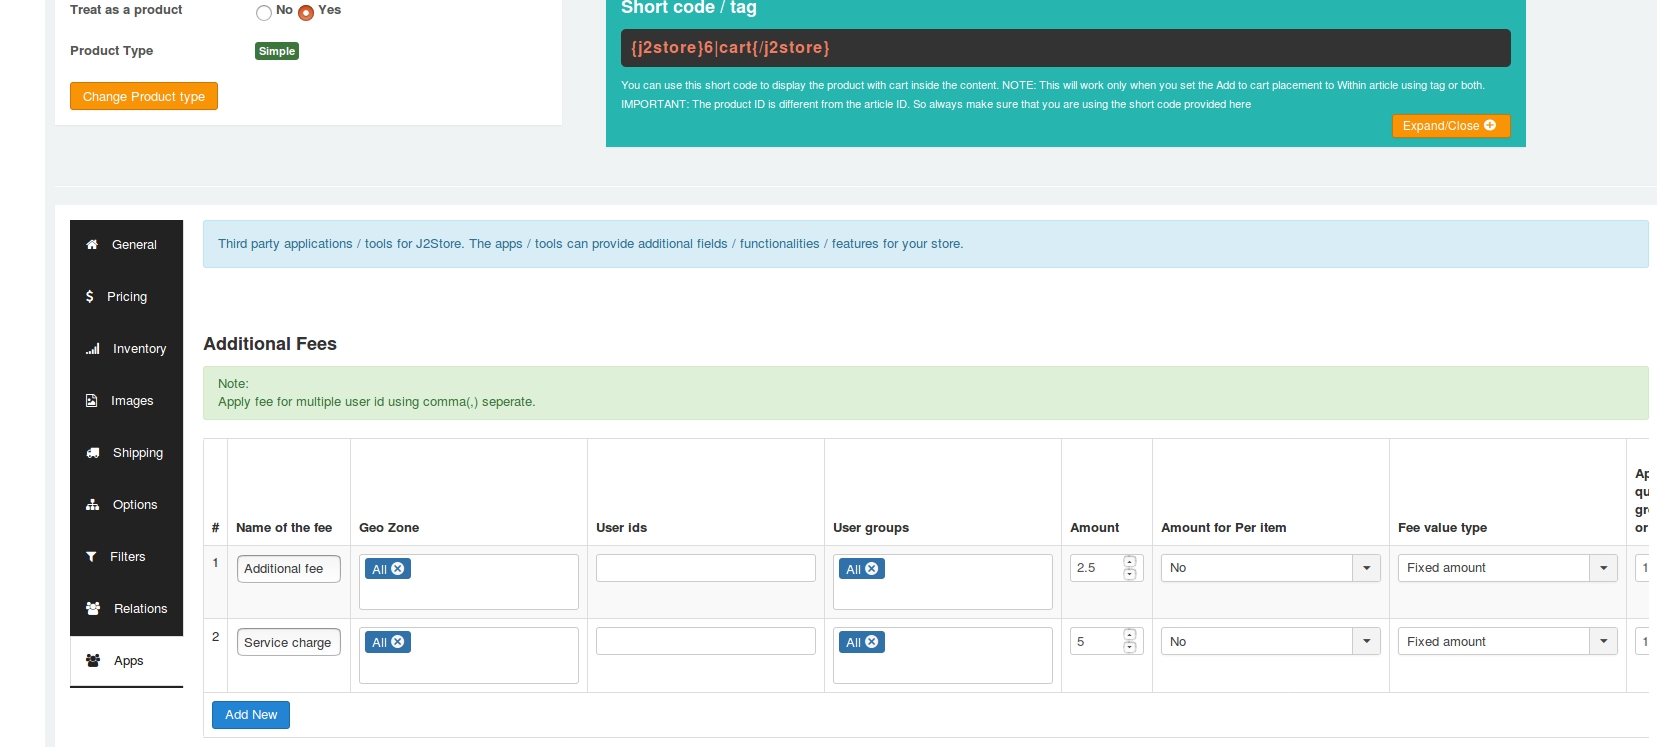
Task: Remove the All tag from Additional fee Geo Zone
Action: [x=398, y=569]
